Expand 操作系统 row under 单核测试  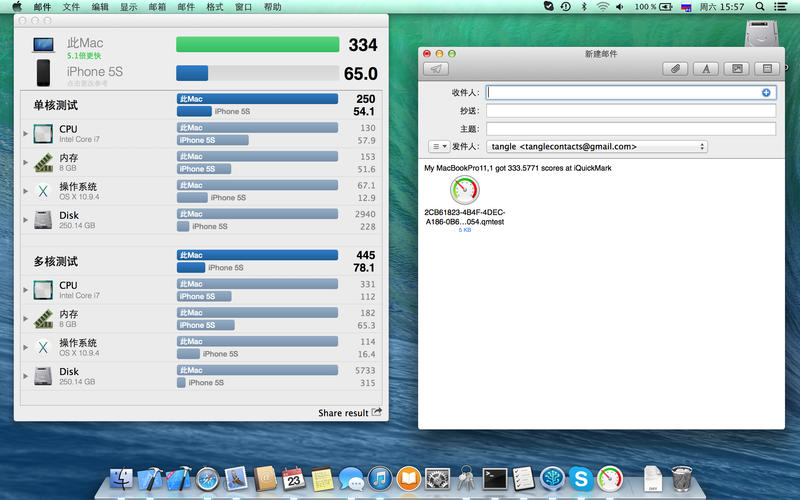pyautogui.click(x=25, y=191)
